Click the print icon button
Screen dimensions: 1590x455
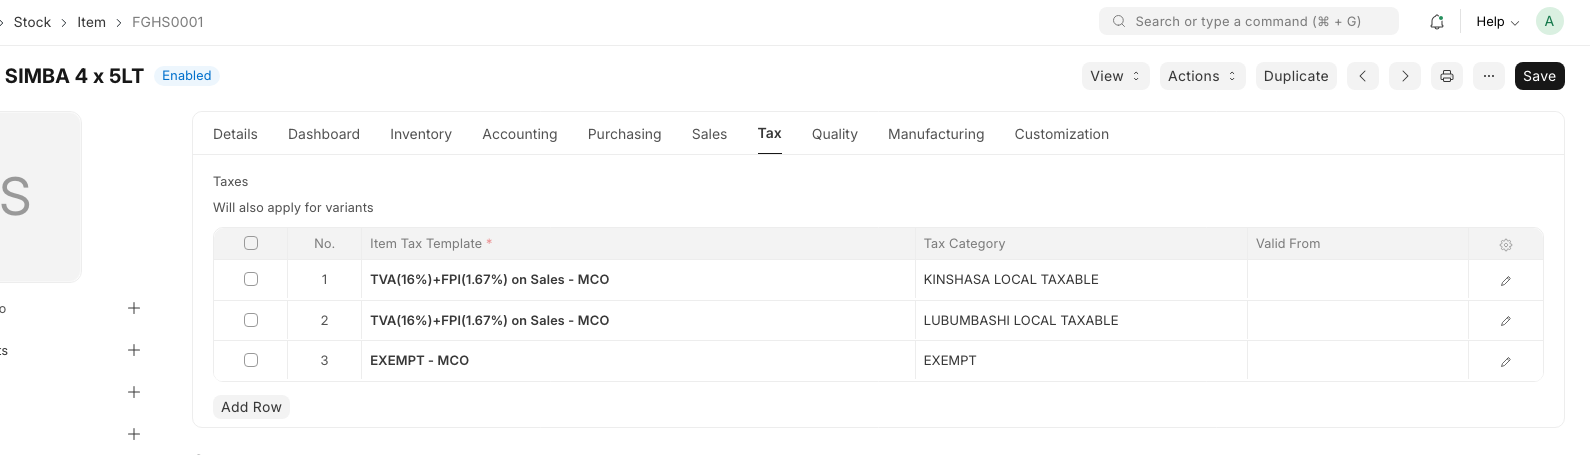click(1447, 76)
